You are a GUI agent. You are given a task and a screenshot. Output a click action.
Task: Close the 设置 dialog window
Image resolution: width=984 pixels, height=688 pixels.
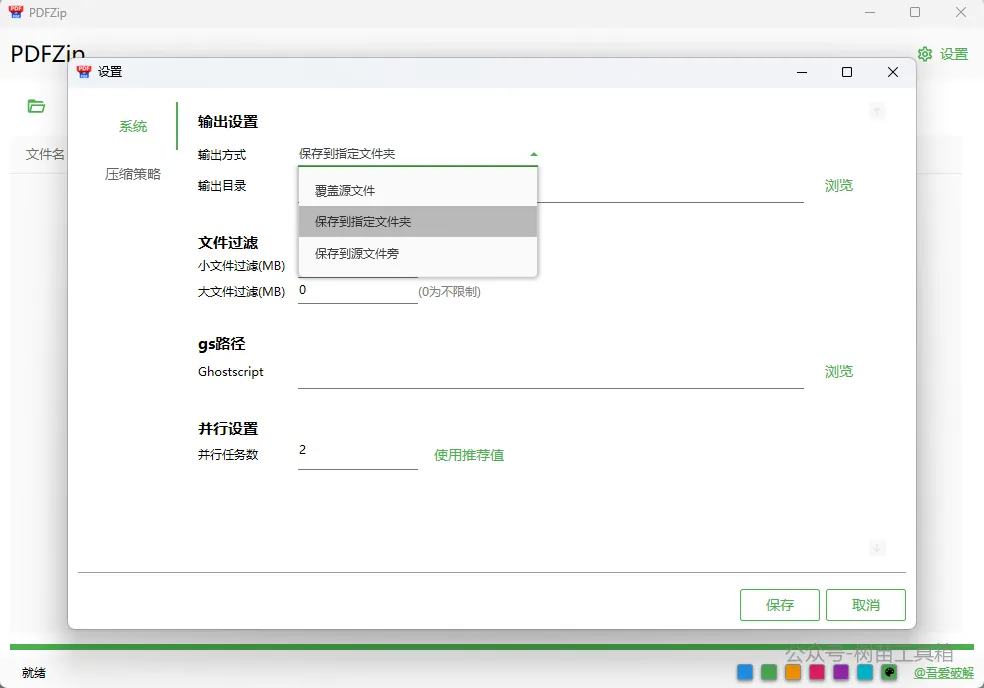(893, 72)
